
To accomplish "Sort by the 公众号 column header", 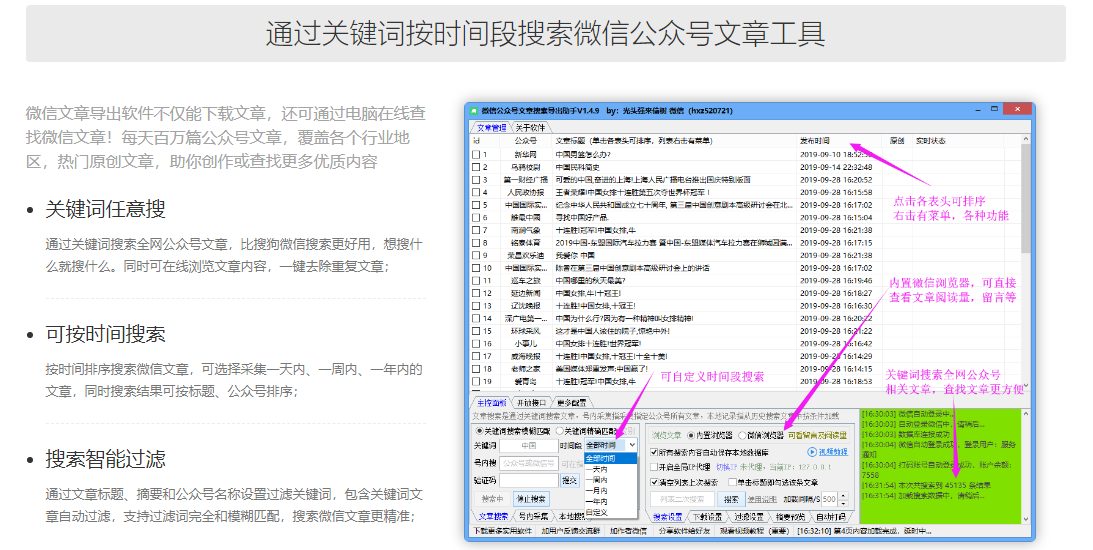I will pyautogui.click(x=526, y=141).
